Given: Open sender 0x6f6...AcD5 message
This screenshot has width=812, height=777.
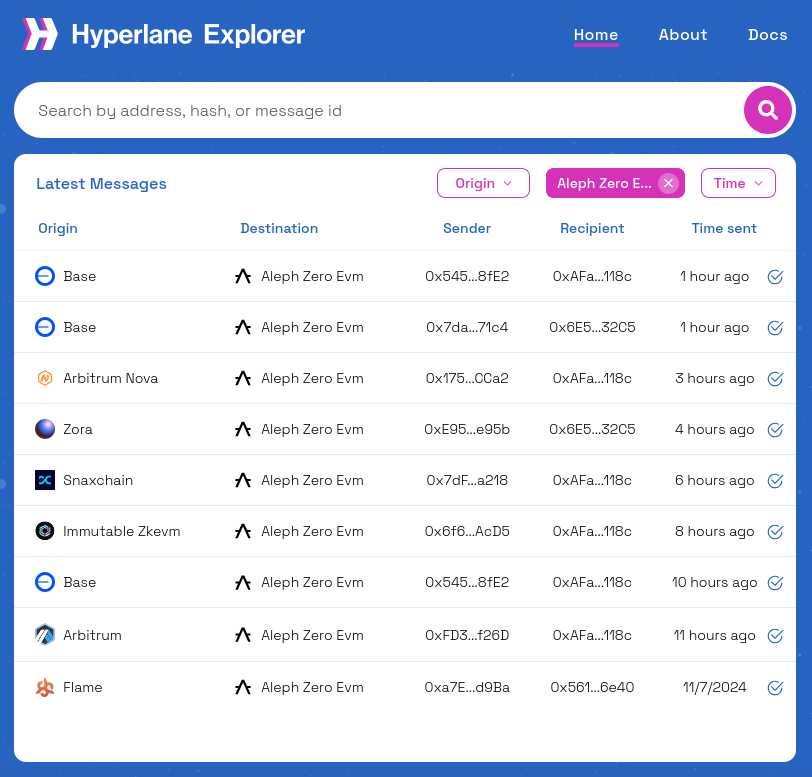Looking at the screenshot, I should tap(467, 531).
